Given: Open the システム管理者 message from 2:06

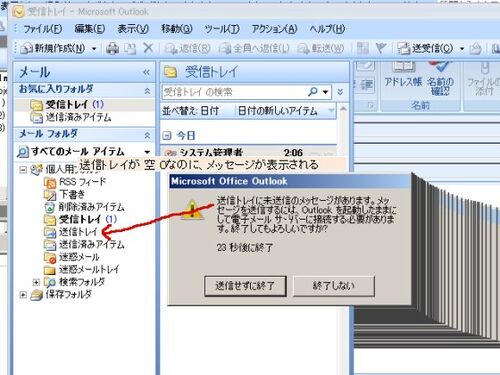Looking at the screenshot, I should (x=248, y=152).
